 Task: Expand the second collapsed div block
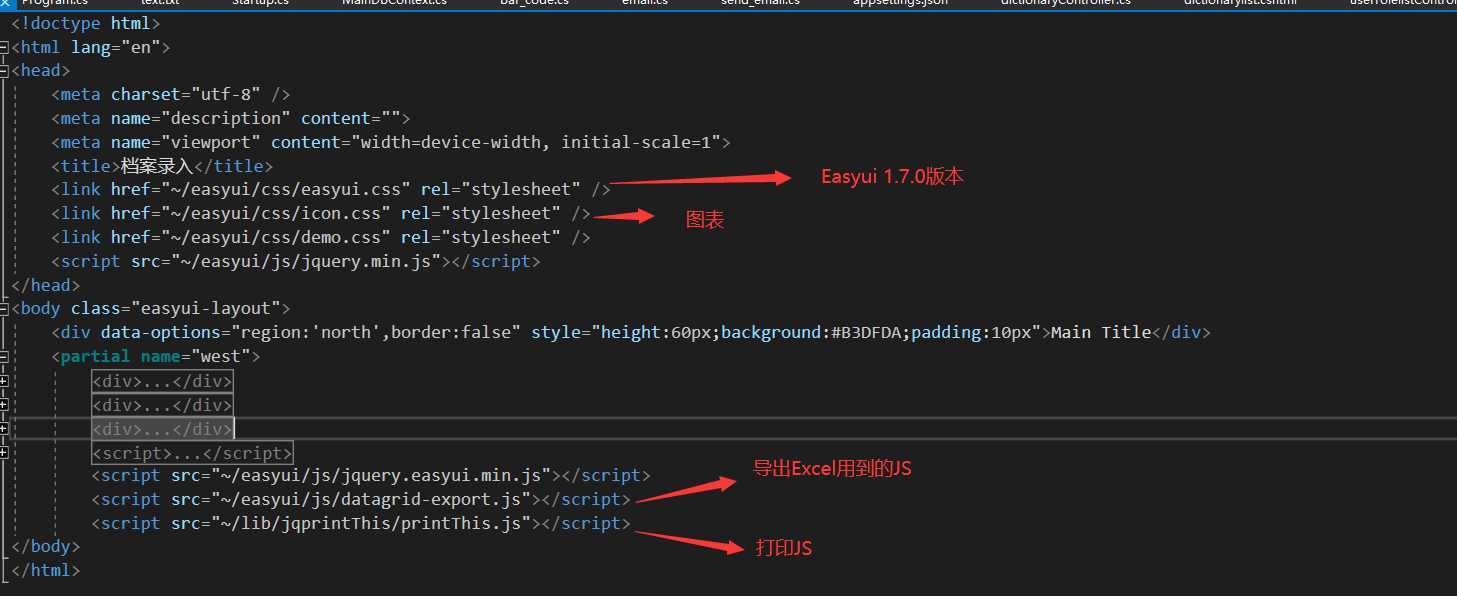click(x=4, y=405)
